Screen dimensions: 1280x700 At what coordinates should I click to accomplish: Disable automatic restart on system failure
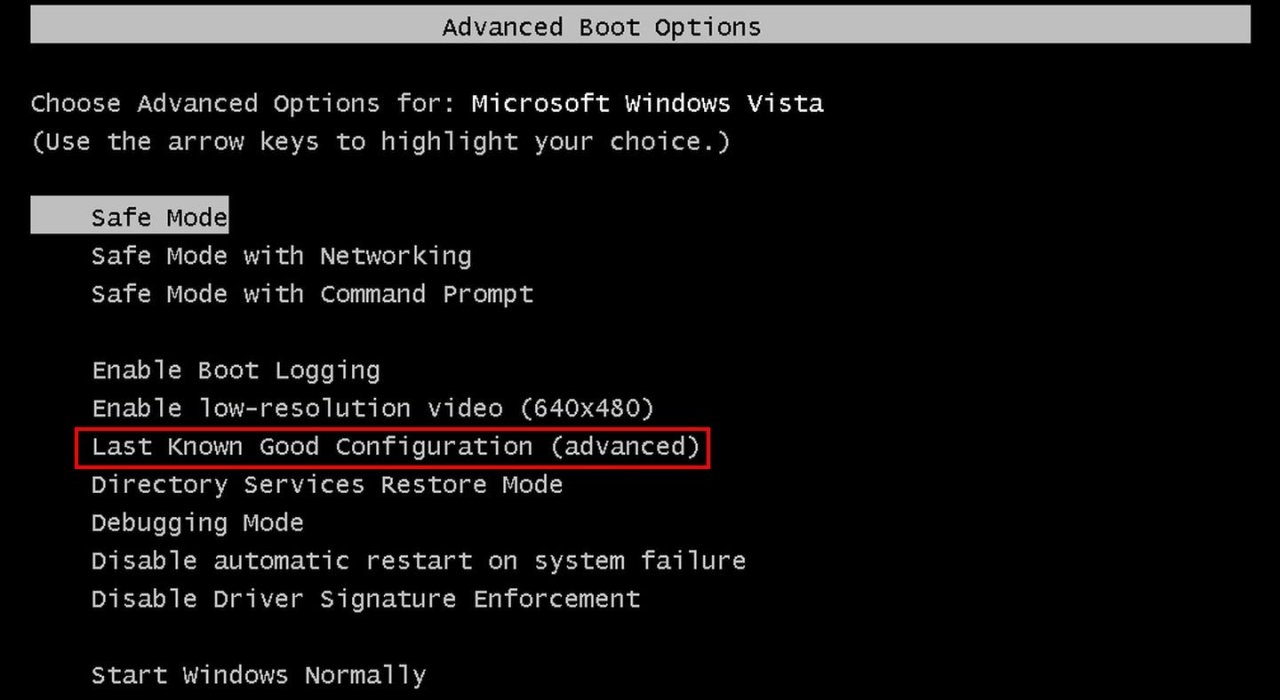(418, 561)
